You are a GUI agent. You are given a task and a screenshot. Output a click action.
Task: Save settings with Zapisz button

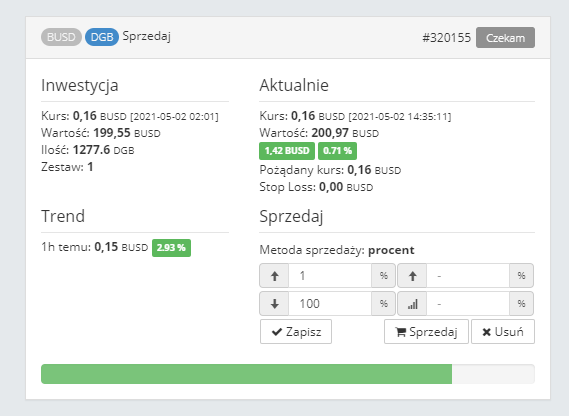(296, 331)
